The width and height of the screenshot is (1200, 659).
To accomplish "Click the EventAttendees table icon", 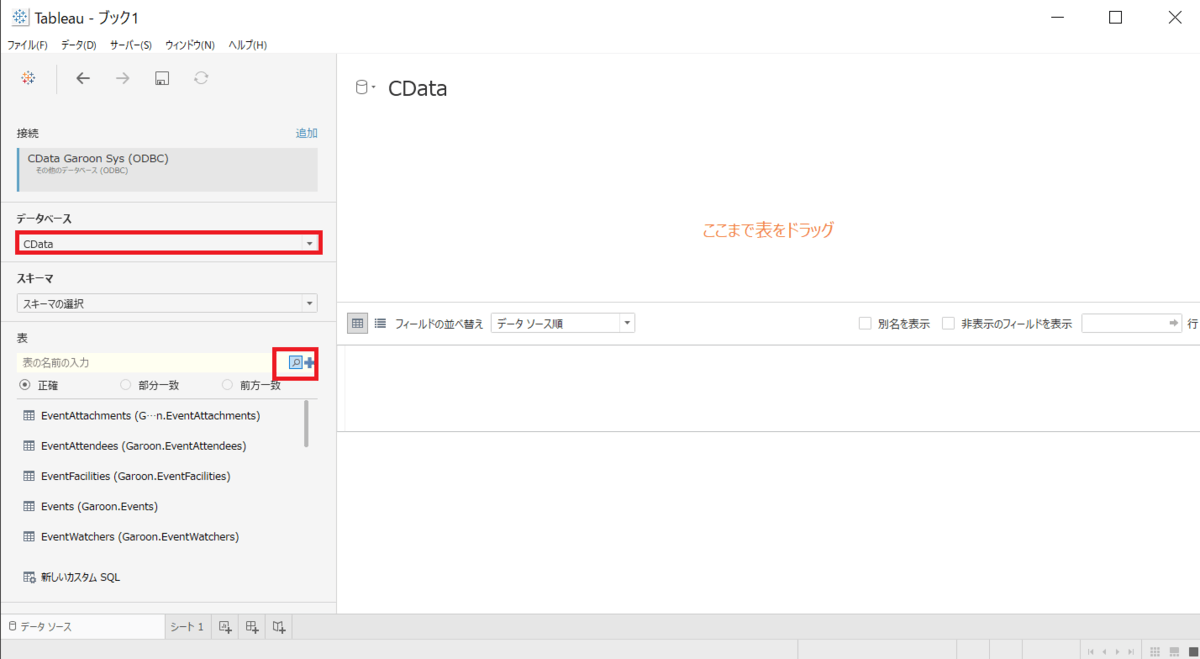I will pos(29,445).
